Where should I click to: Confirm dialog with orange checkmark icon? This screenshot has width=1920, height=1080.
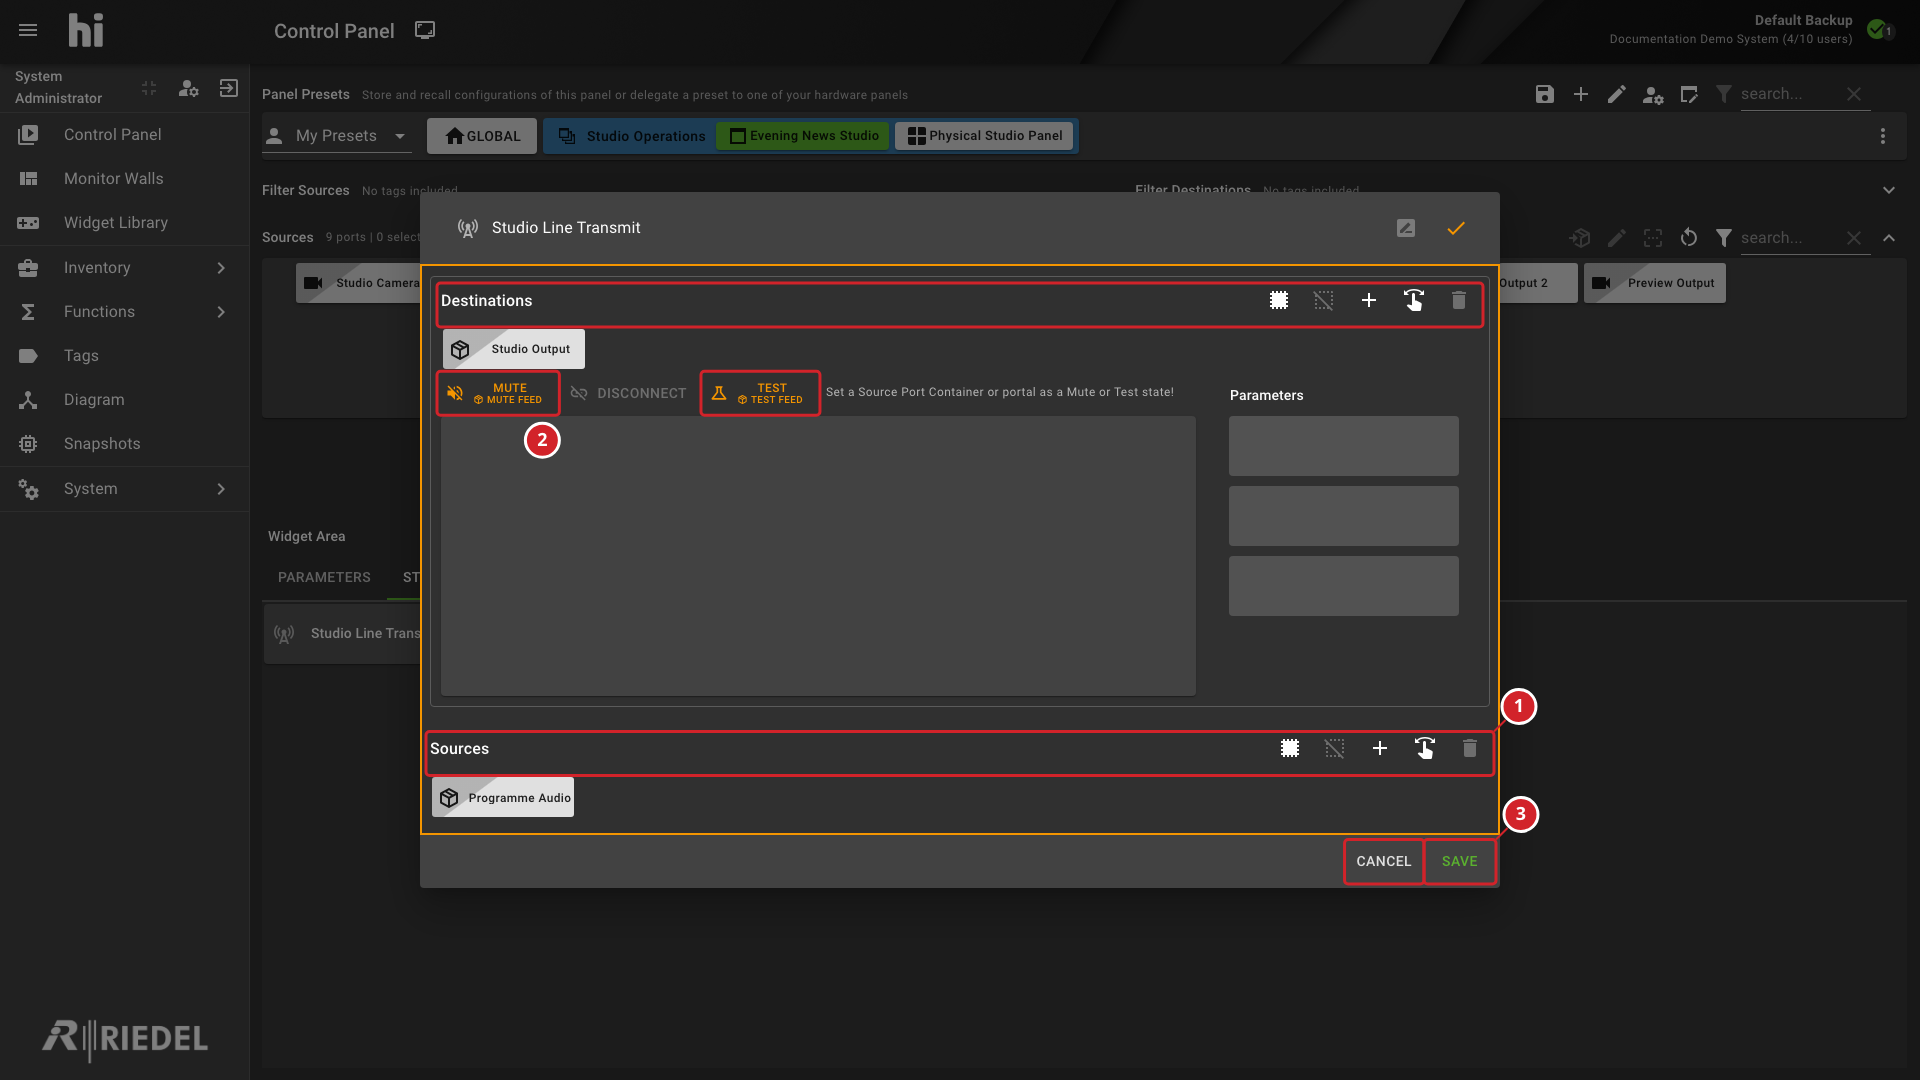point(1456,228)
